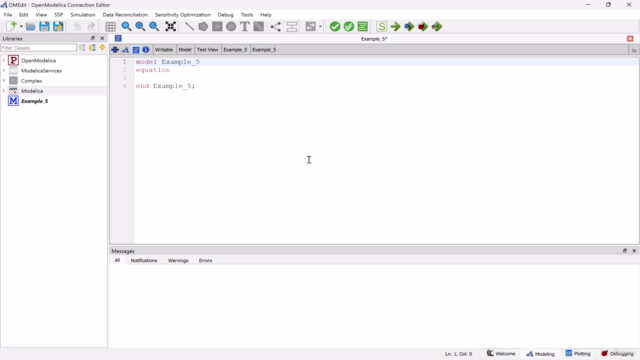Click Simulate with Transformational Debugger icon

click(x=409, y=27)
